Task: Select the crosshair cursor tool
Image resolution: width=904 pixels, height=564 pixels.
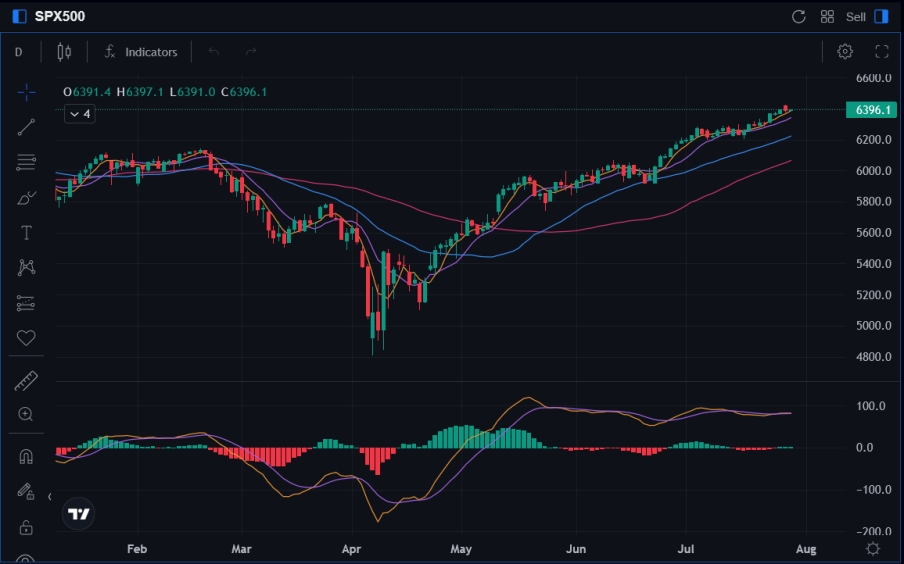Action: pyautogui.click(x=26, y=92)
